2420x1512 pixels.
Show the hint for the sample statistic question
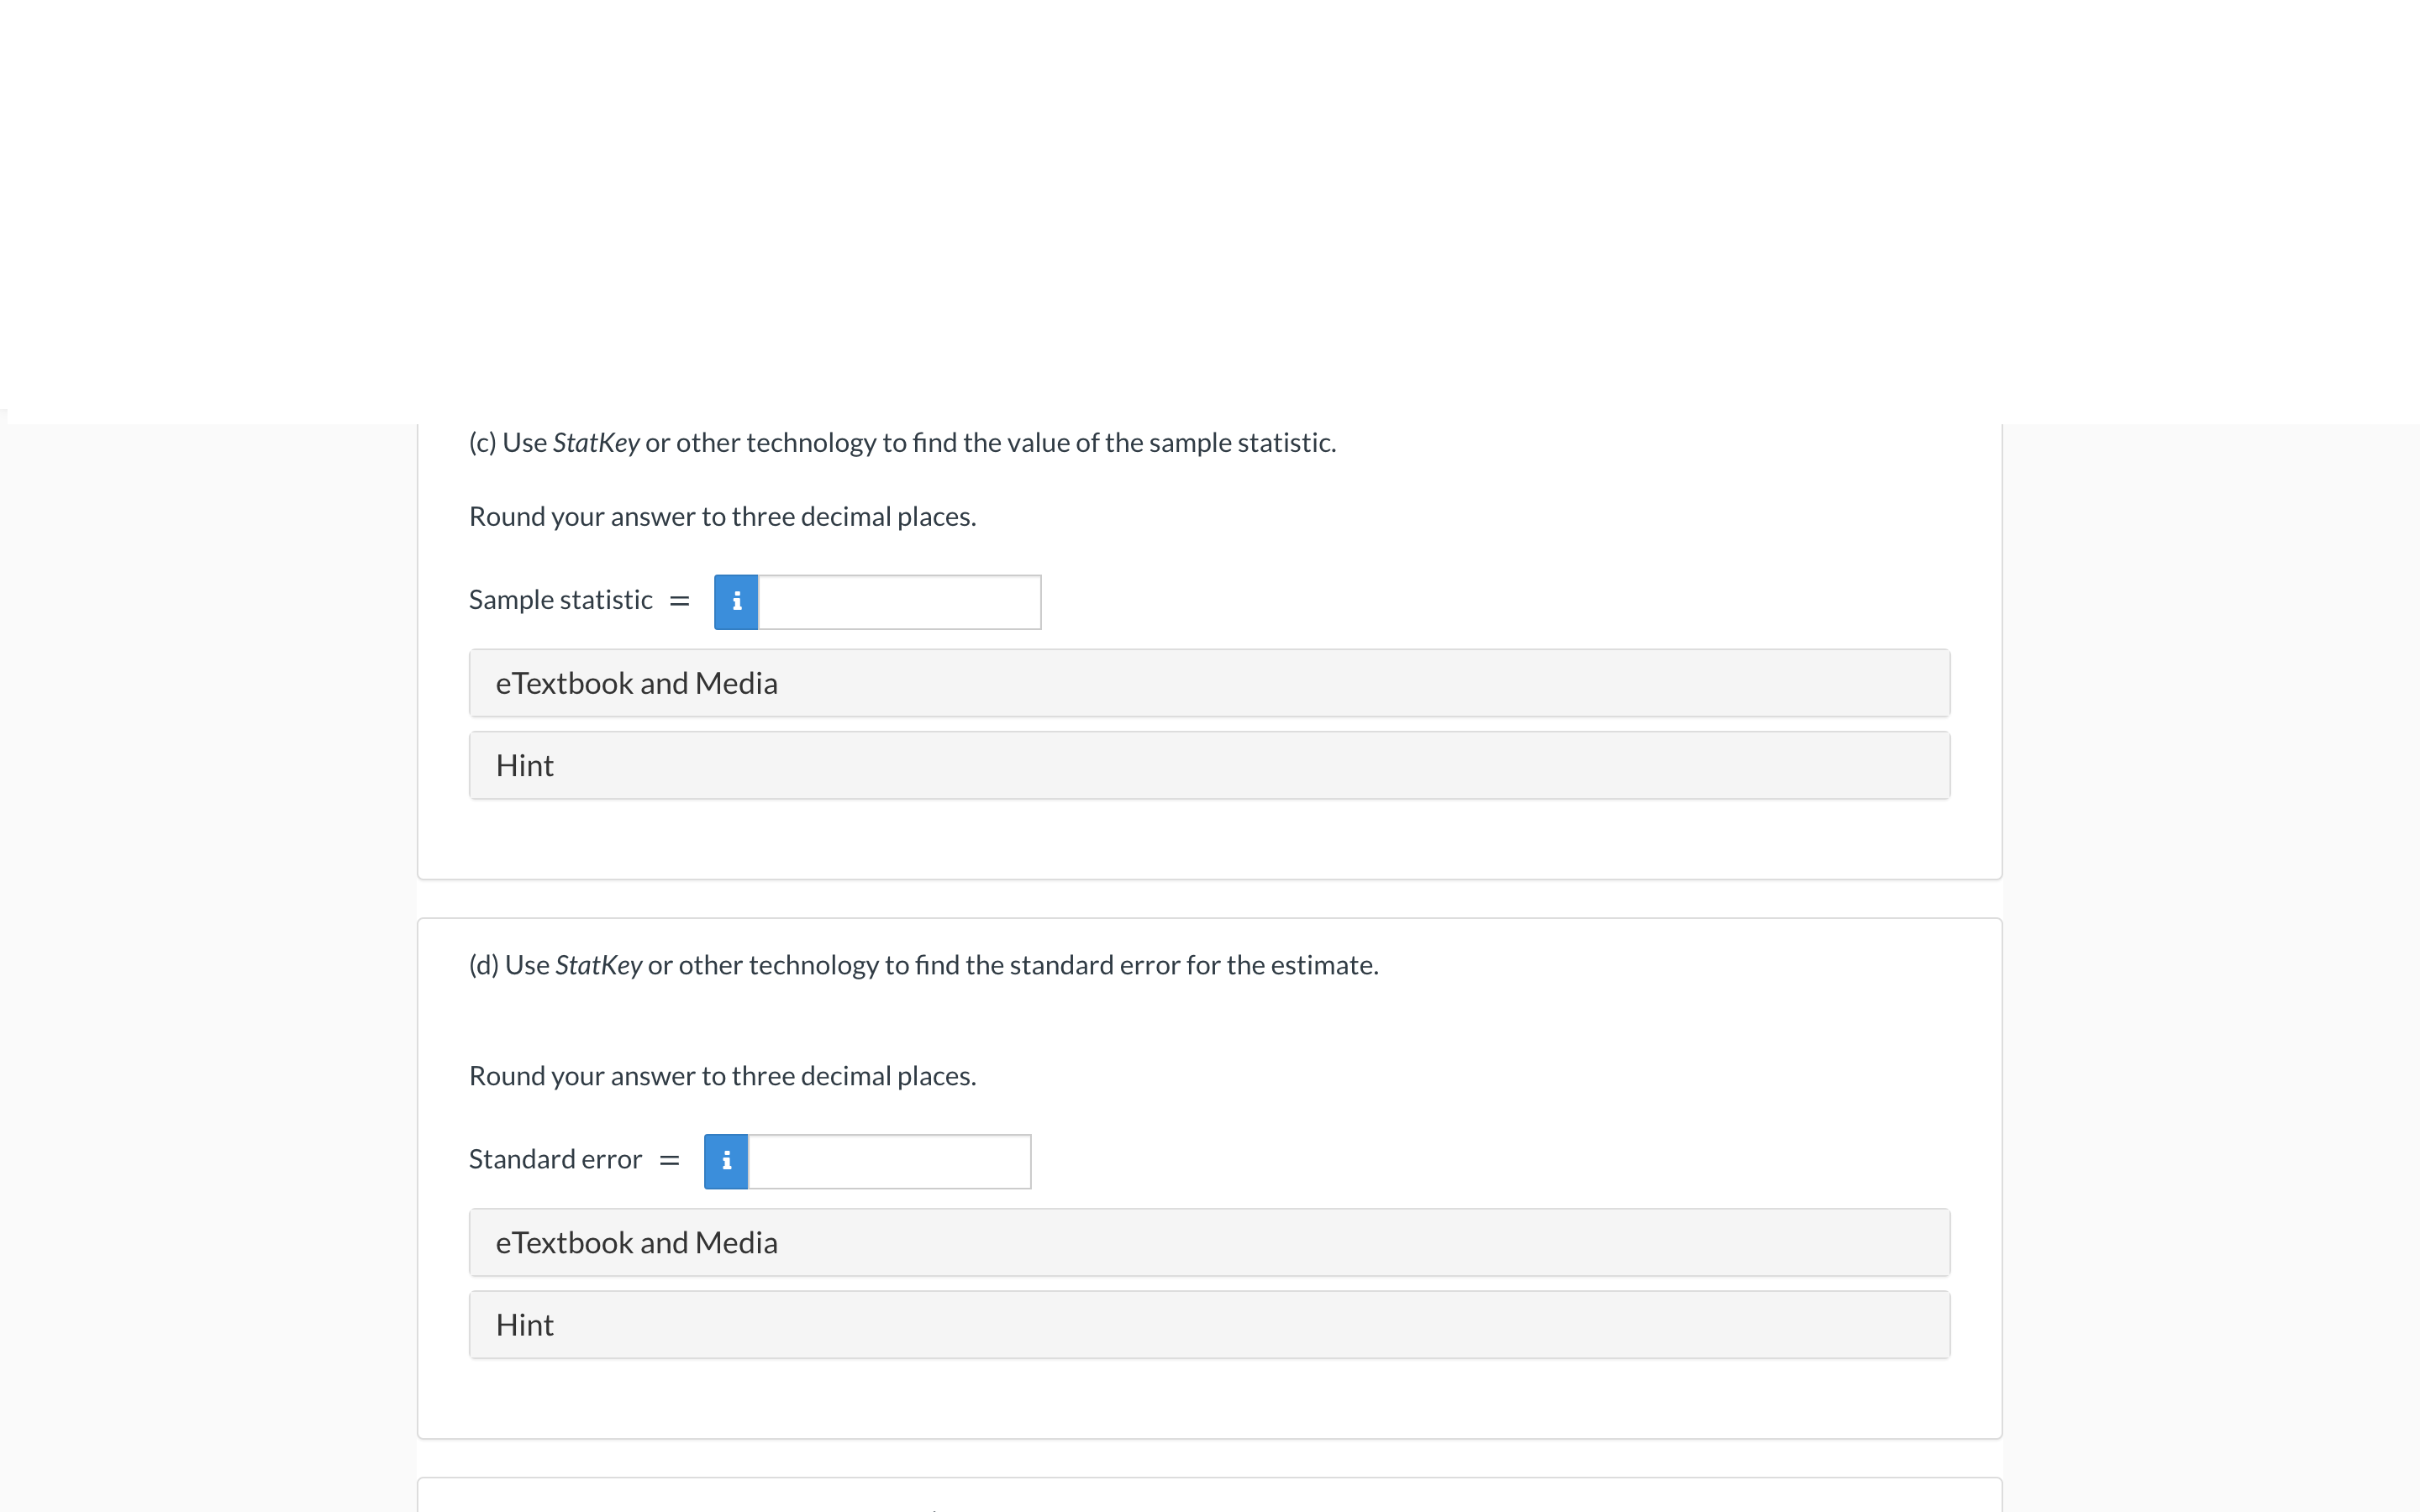pos(1208,765)
